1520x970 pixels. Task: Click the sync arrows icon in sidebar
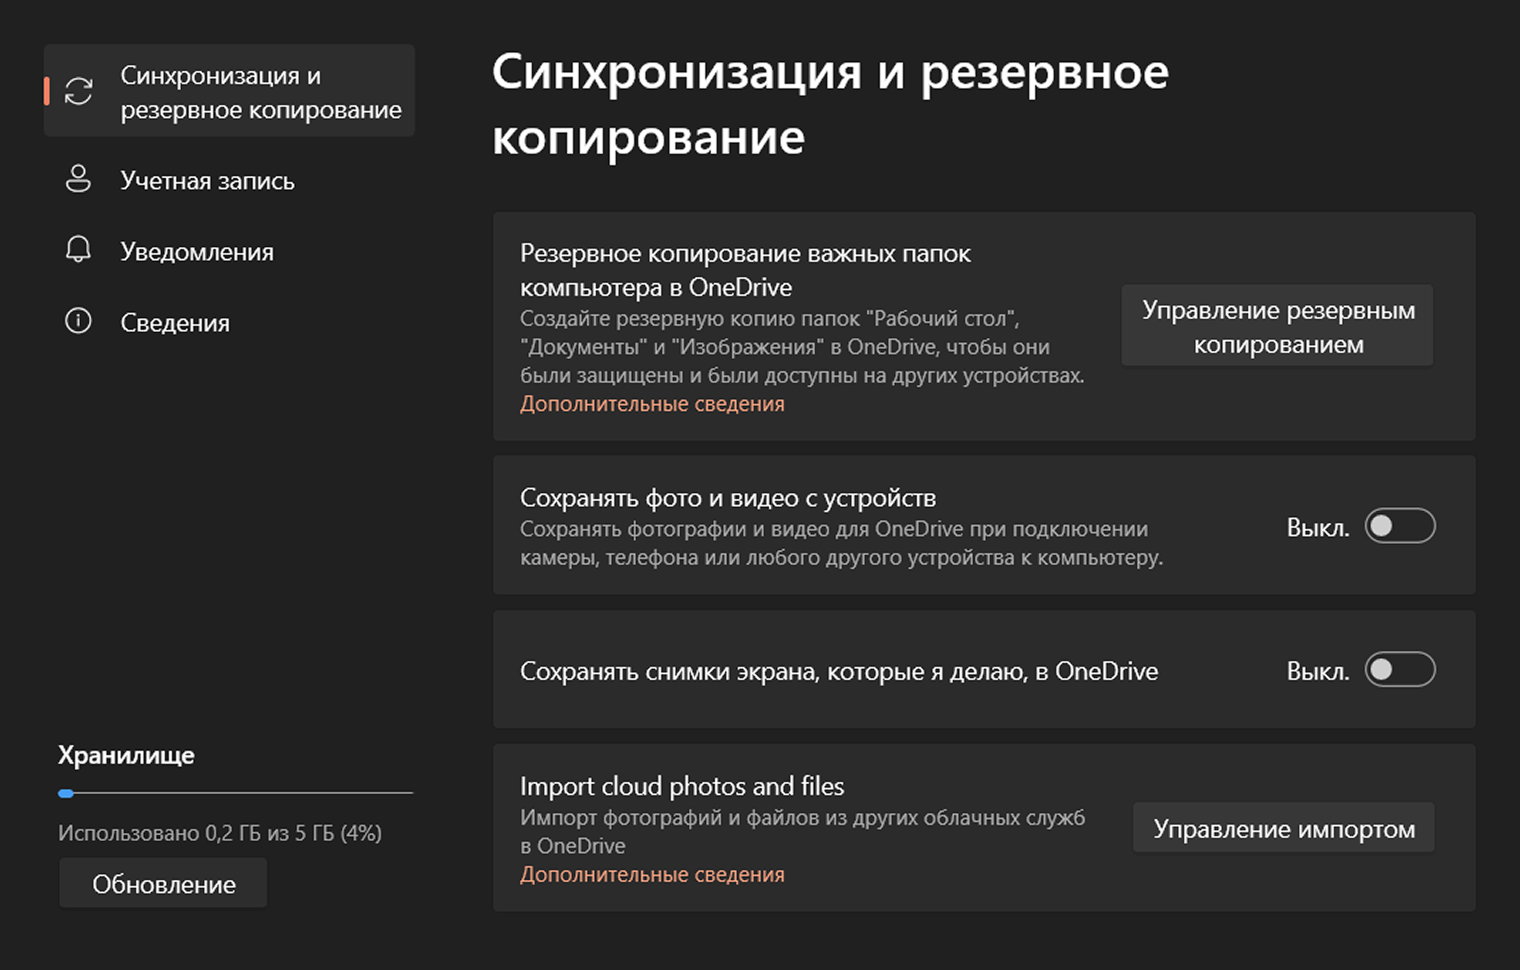pos(79,91)
